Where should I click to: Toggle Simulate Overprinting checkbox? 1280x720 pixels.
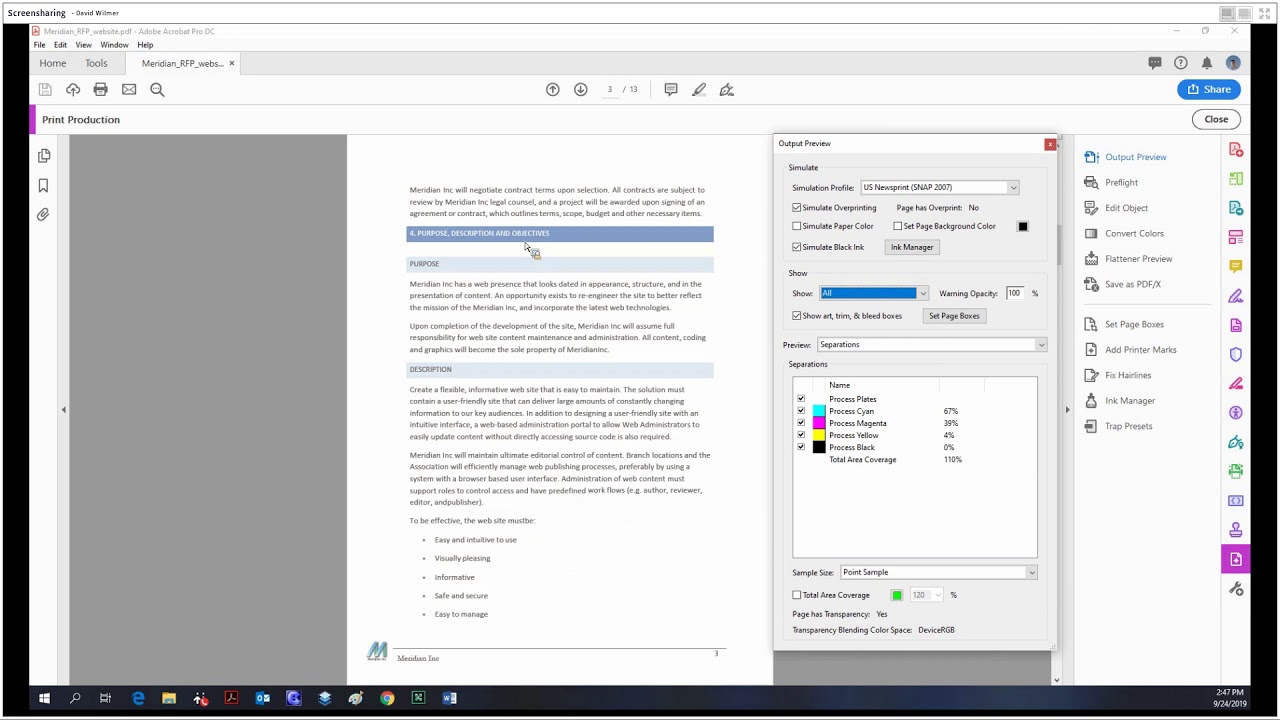point(797,208)
